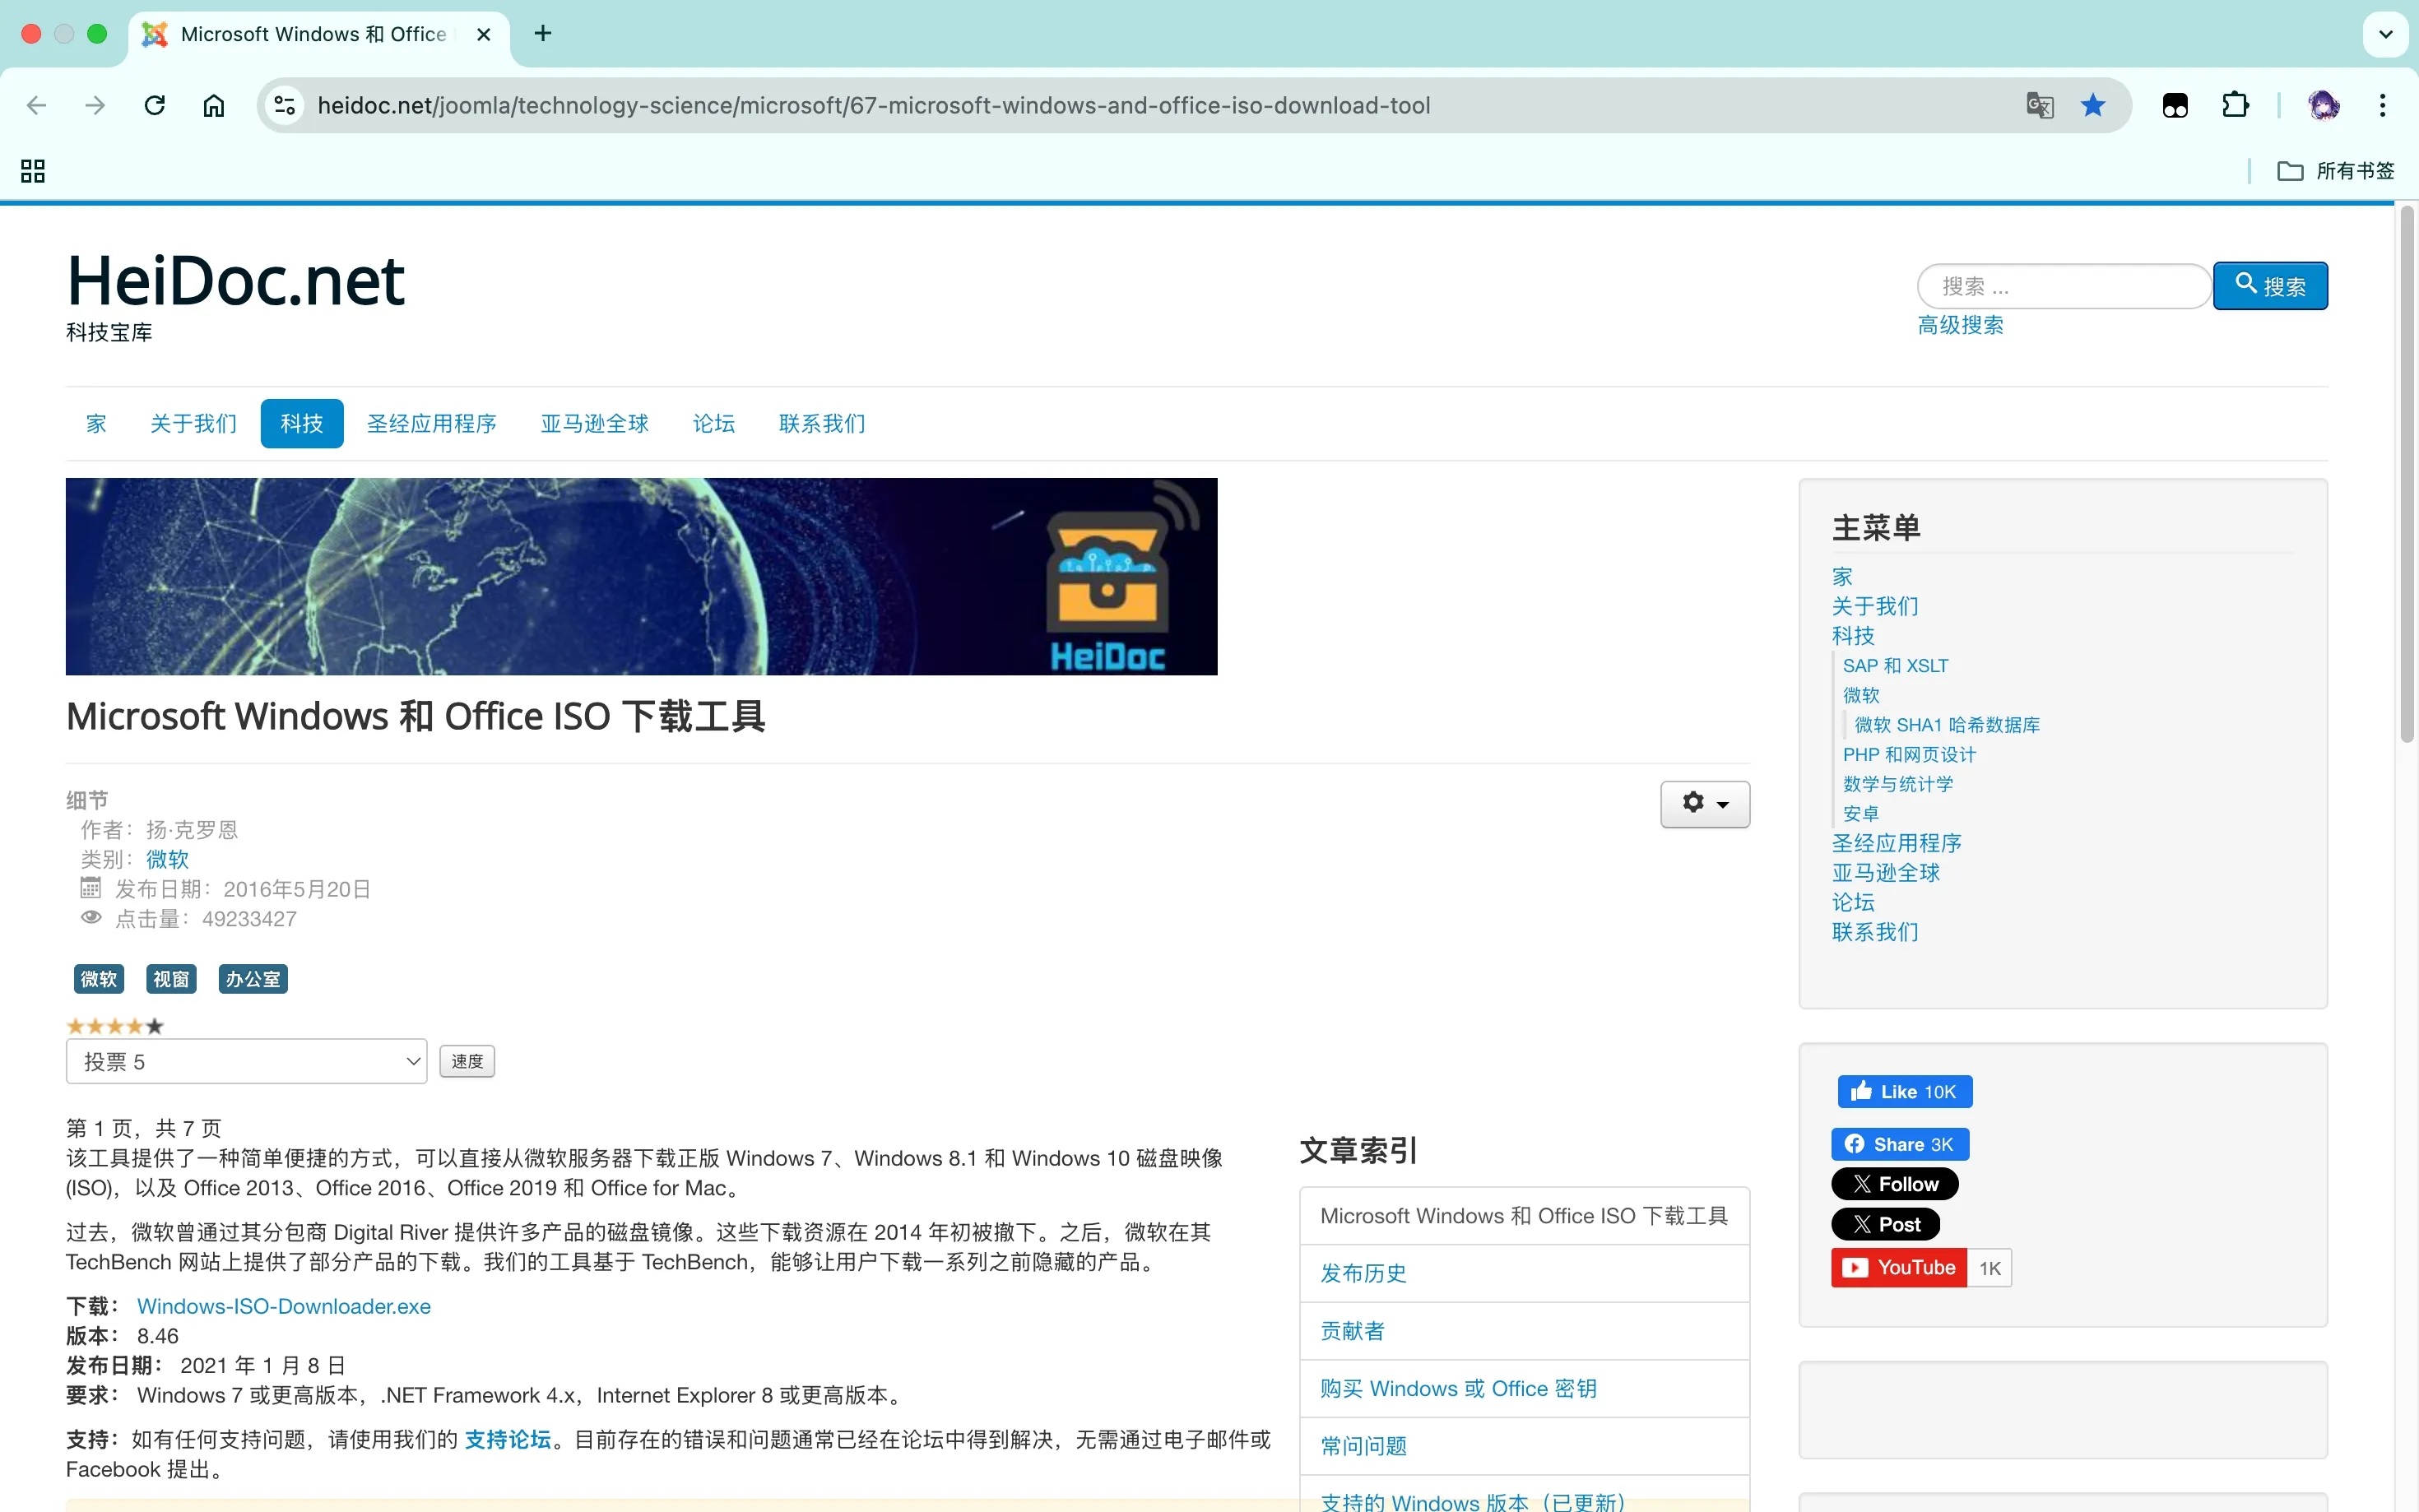Viewport: 2419px width, 1512px height.
Task: Click the Windows-ISO-Downloader.exe download link
Action: 283,1306
